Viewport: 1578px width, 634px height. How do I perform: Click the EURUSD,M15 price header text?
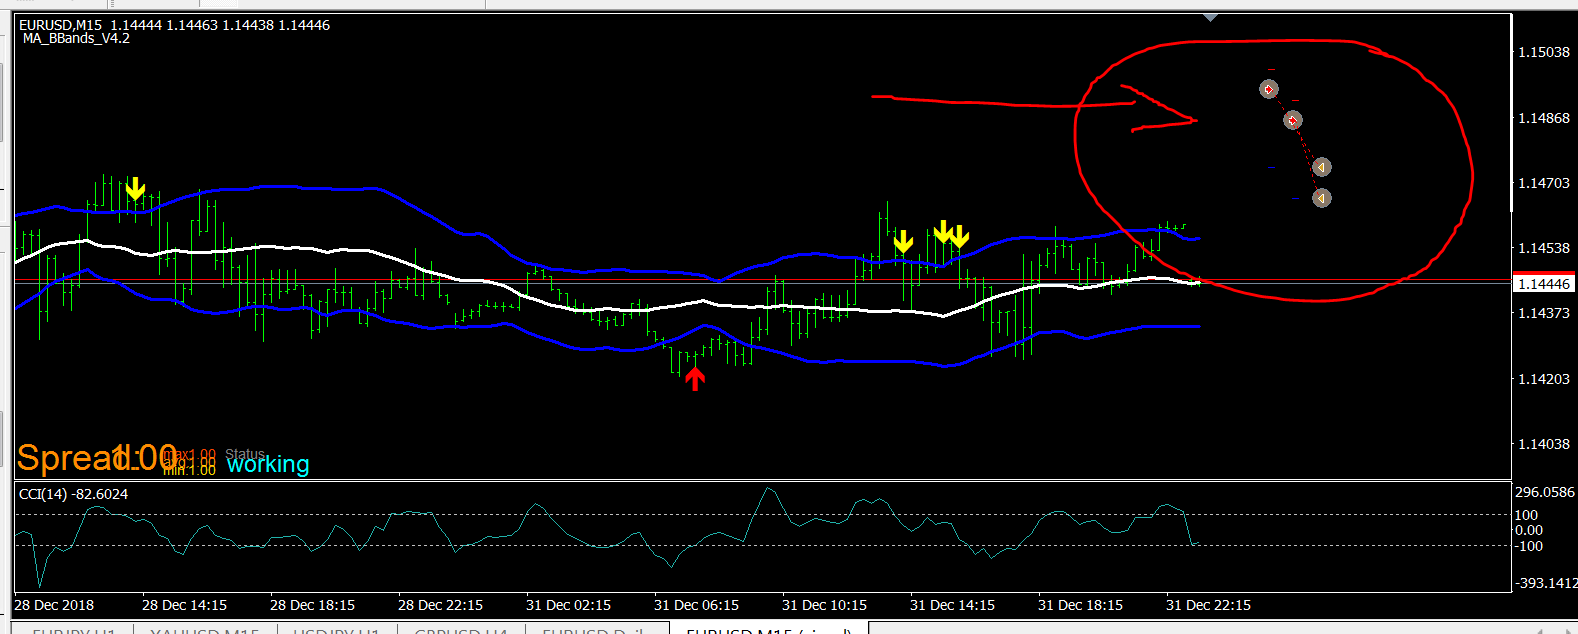pos(174,25)
